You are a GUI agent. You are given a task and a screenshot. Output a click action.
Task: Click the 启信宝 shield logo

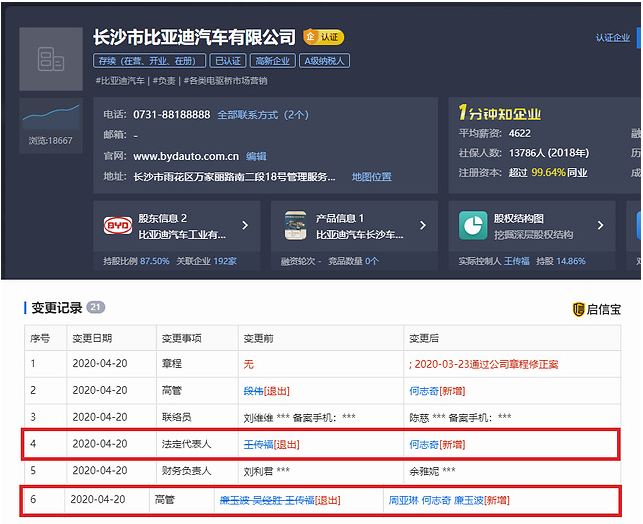pyautogui.click(x=578, y=309)
